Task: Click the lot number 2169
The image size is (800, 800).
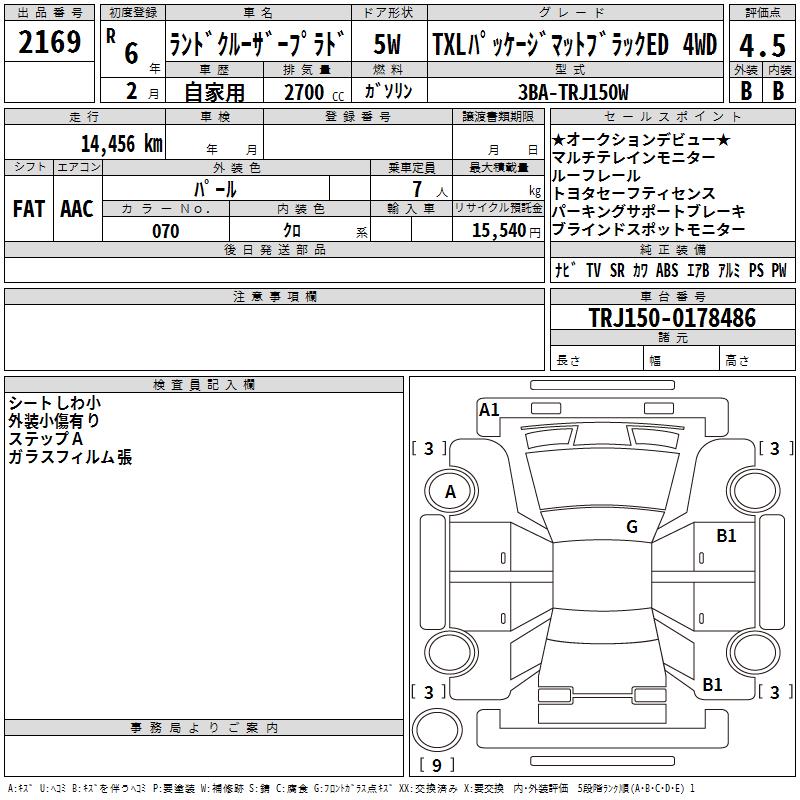Action: pyautogui.click(x=49, y=42)
